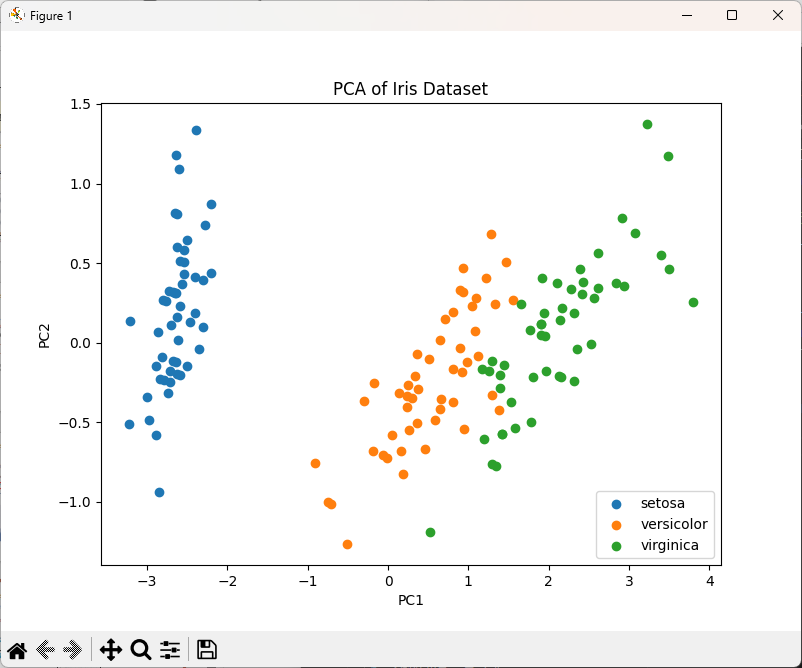Enable the Zoom to rectangle tool
The height and width of the screenshot is (668, 802).
click(141, 649)
